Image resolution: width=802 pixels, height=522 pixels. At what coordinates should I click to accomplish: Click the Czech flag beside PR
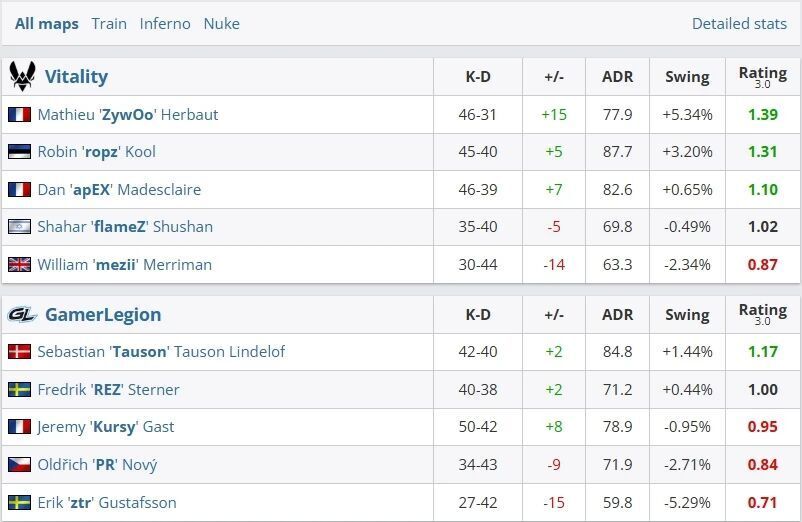click(x=19, y=465)
